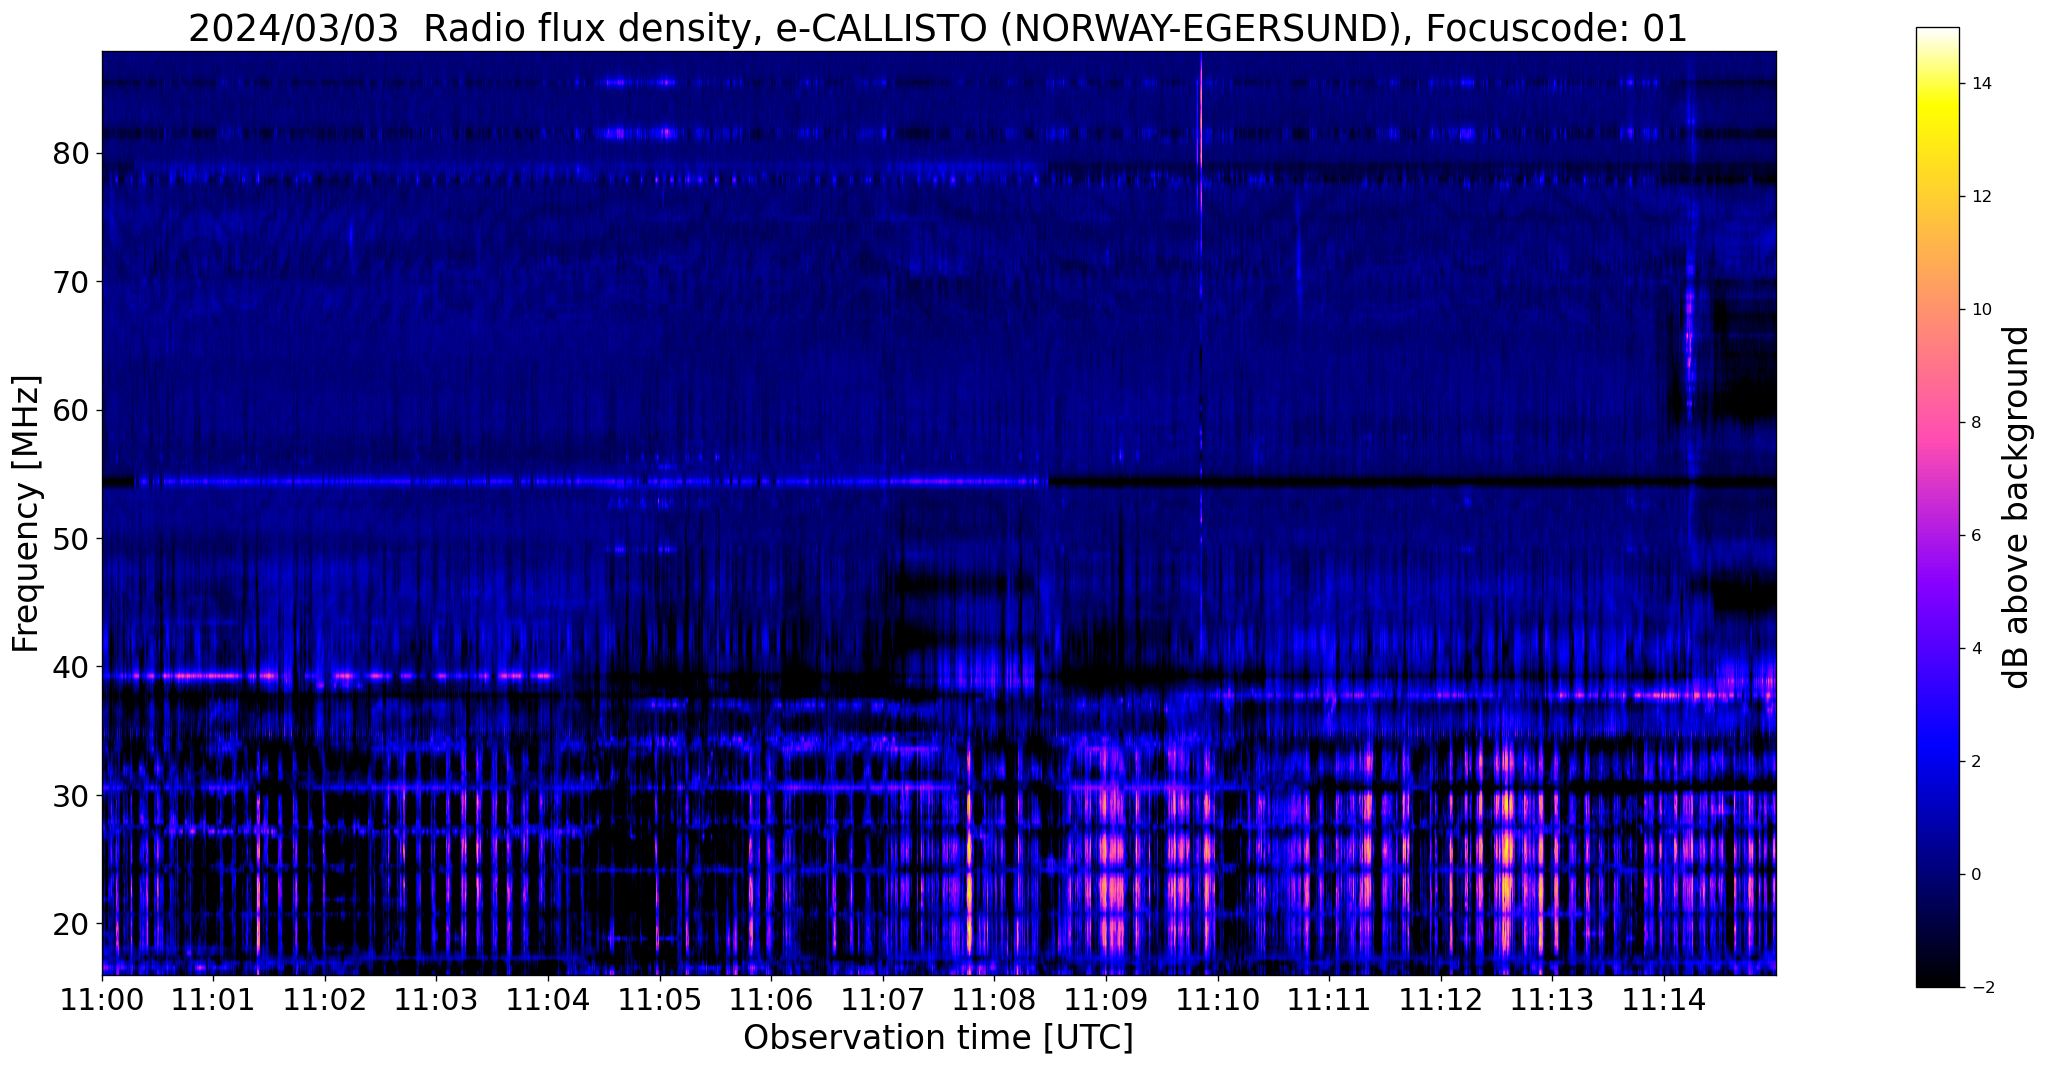The image size is (2047, 1067).
Task: Click the 'Frequency [MHz]' axis label
Action: (x=26, y=513)
